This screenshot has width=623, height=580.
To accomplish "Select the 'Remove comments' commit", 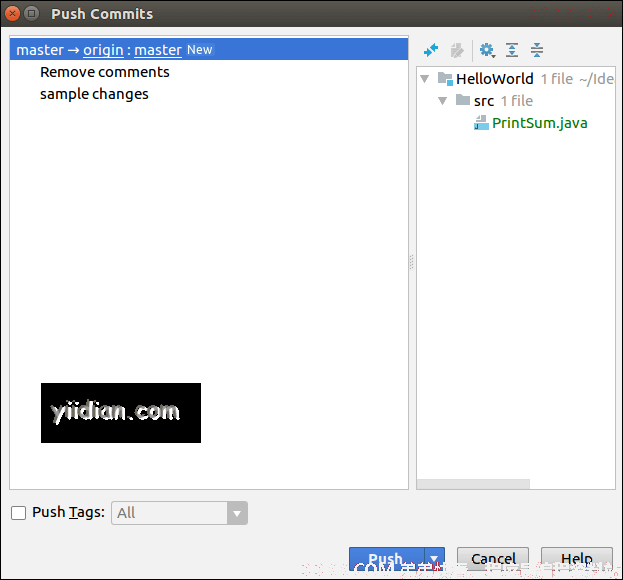I will tap(105, 72).
